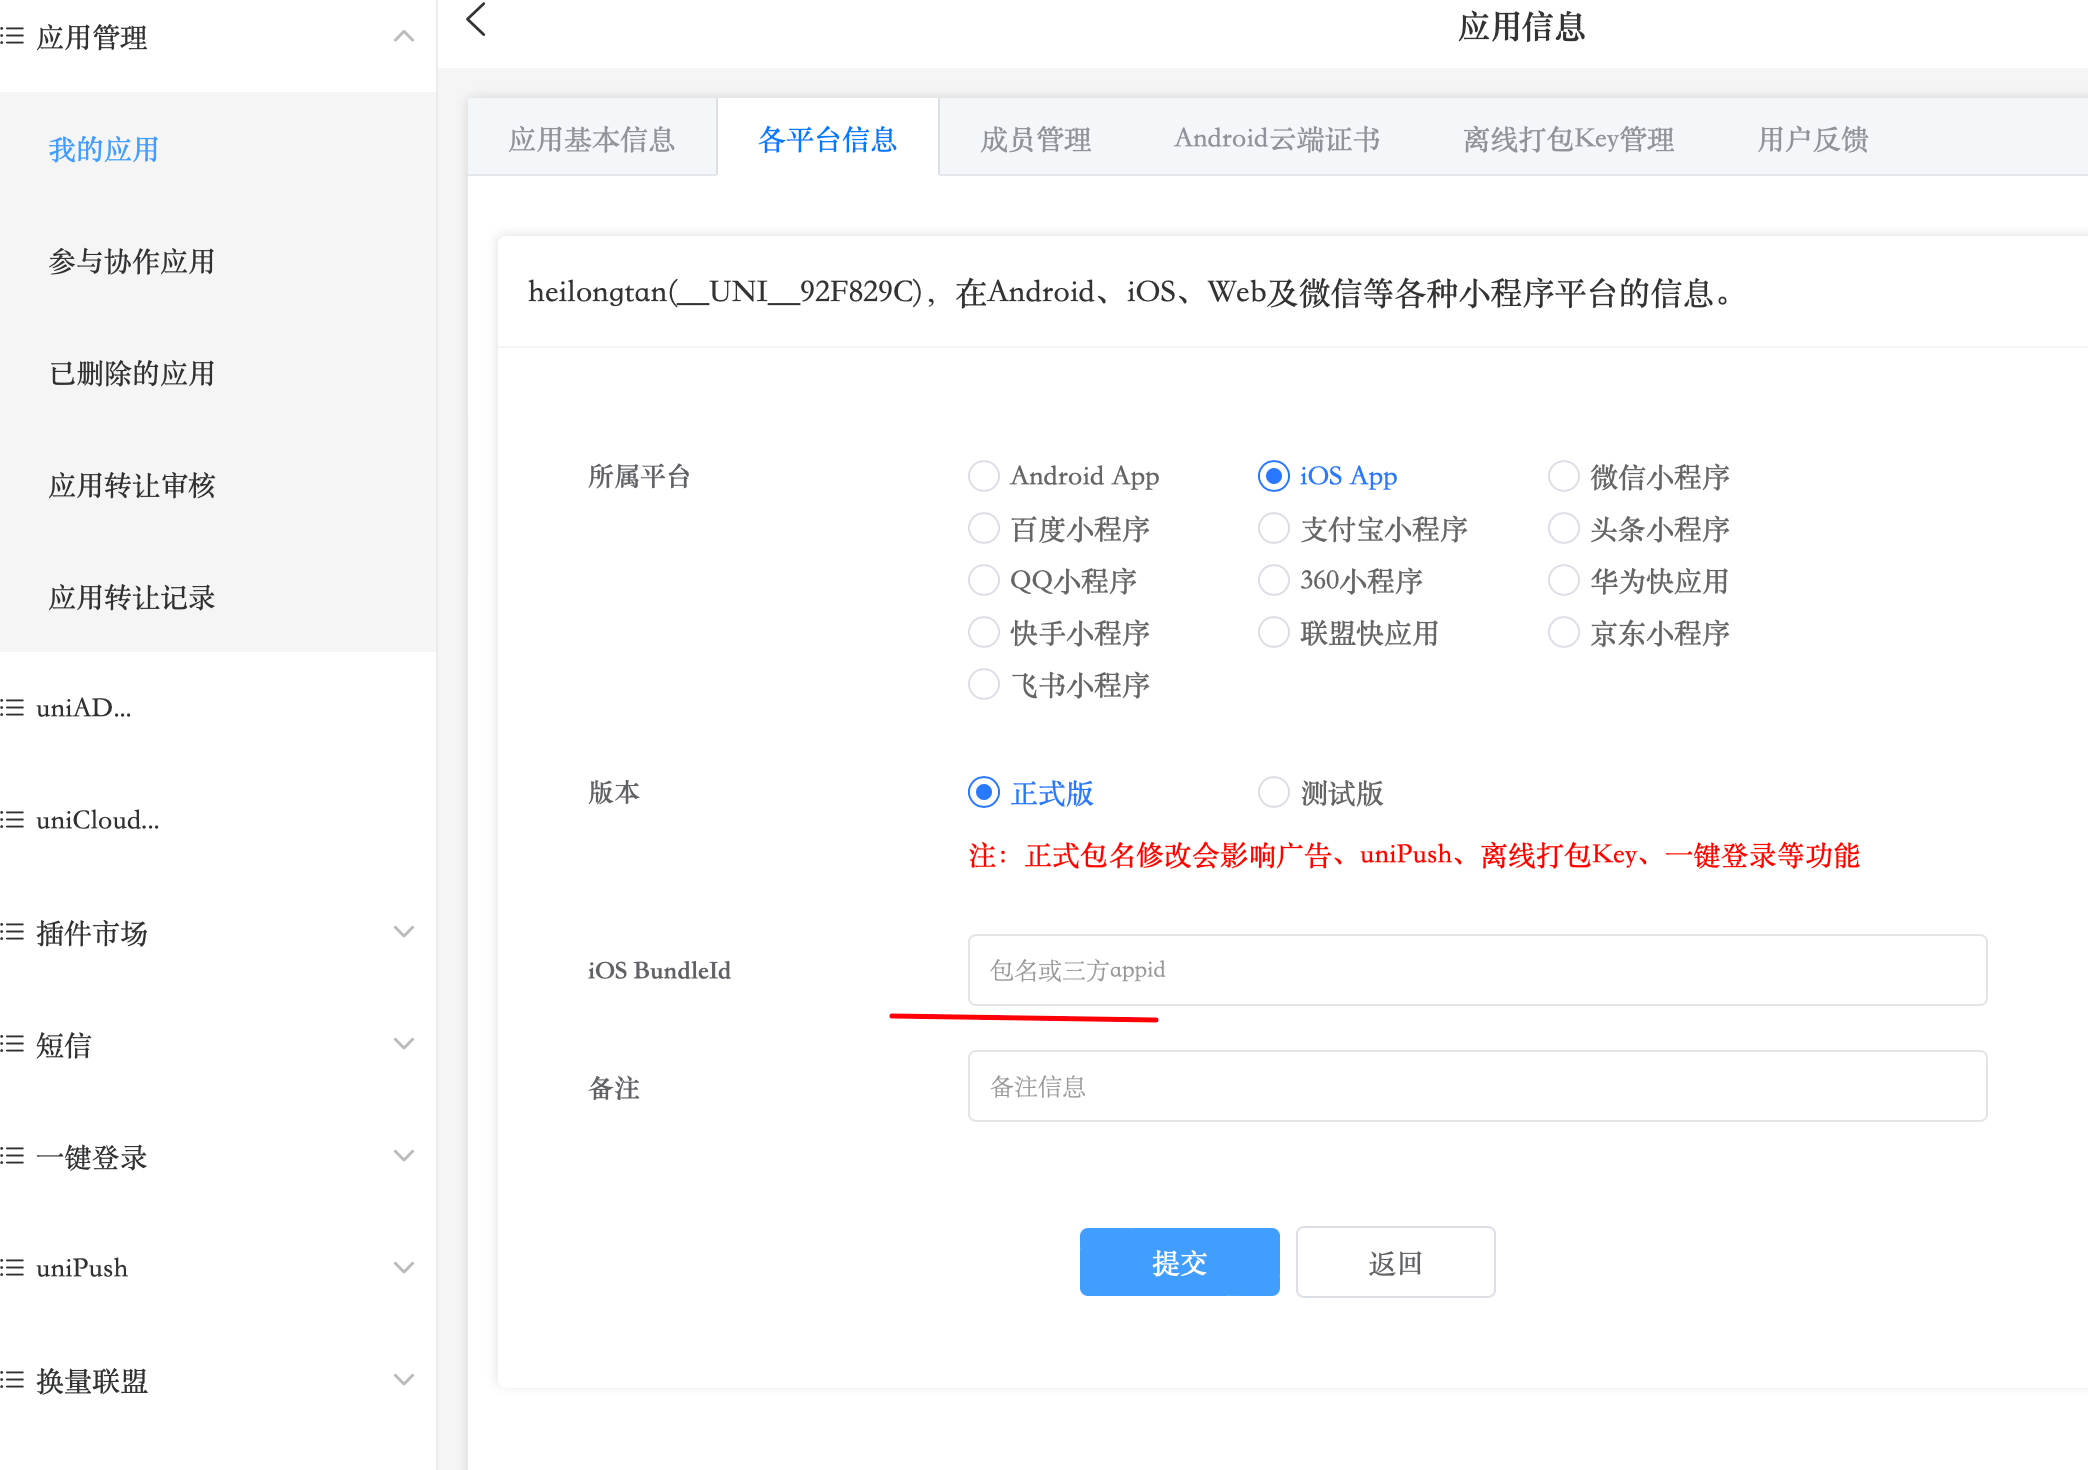
Task: Click list icon beside 短信
Action: 12,1044
